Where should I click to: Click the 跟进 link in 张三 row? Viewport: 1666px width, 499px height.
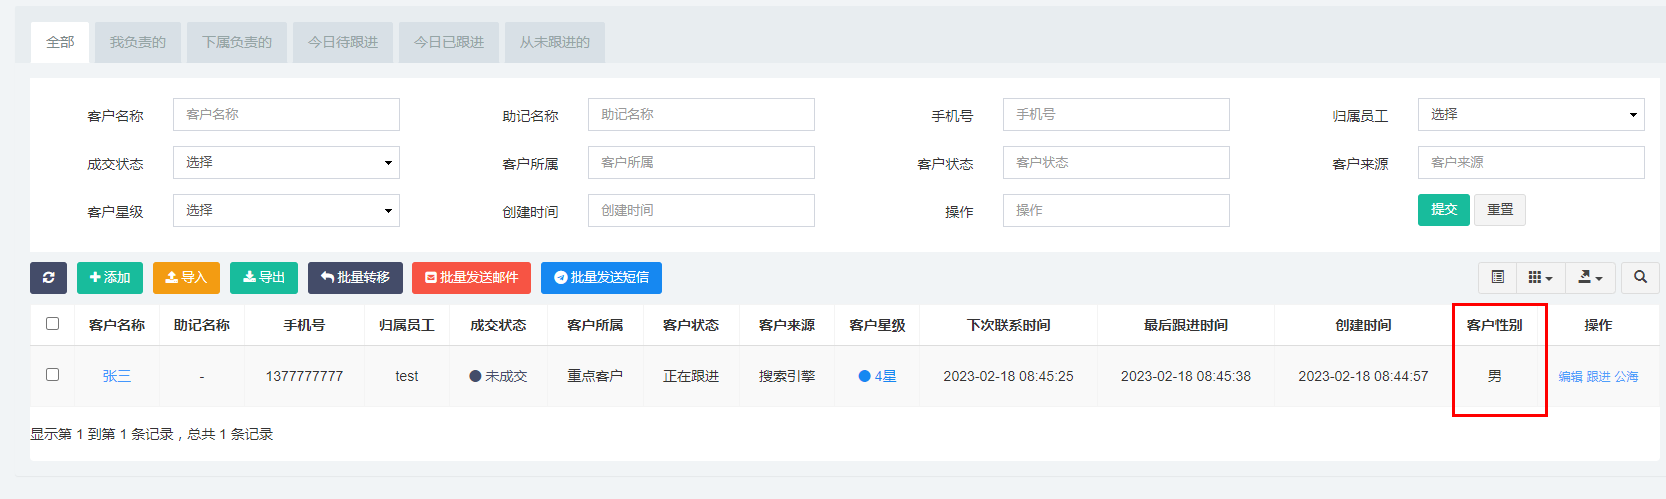coord(1598,377)
